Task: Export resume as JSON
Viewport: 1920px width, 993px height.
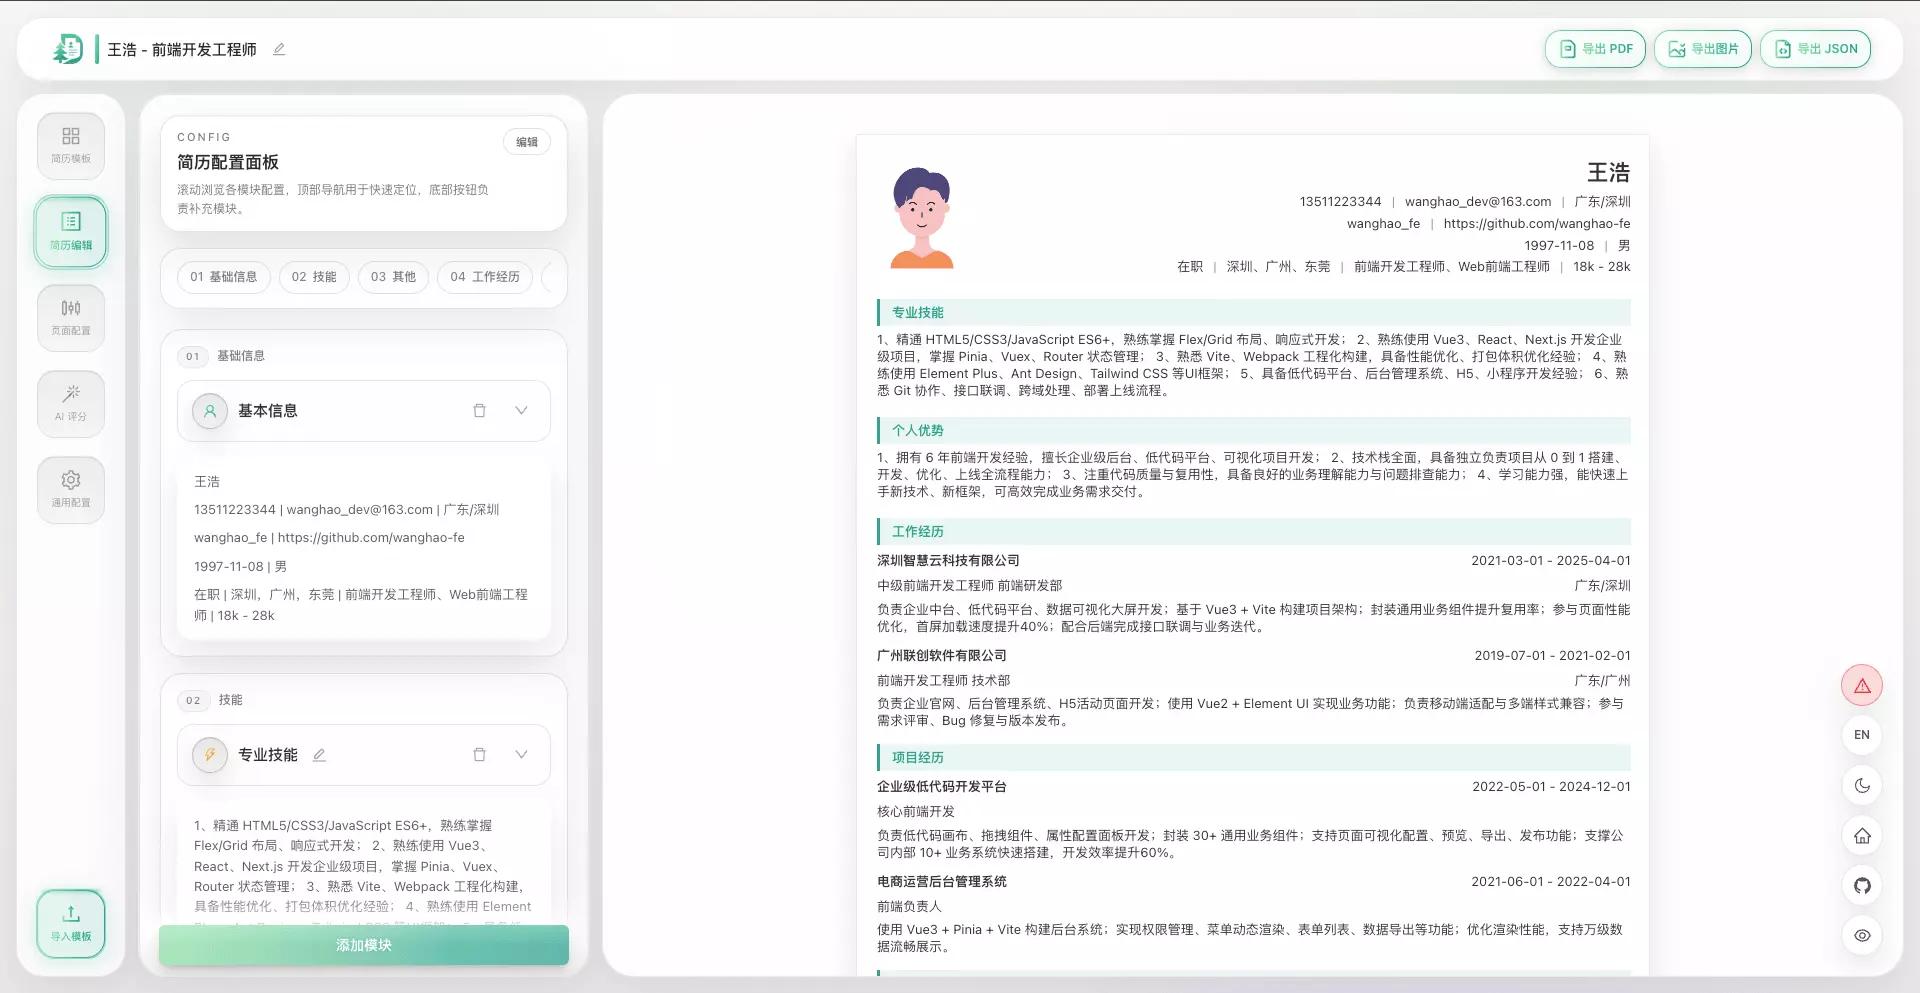Action: point(1815,49)
